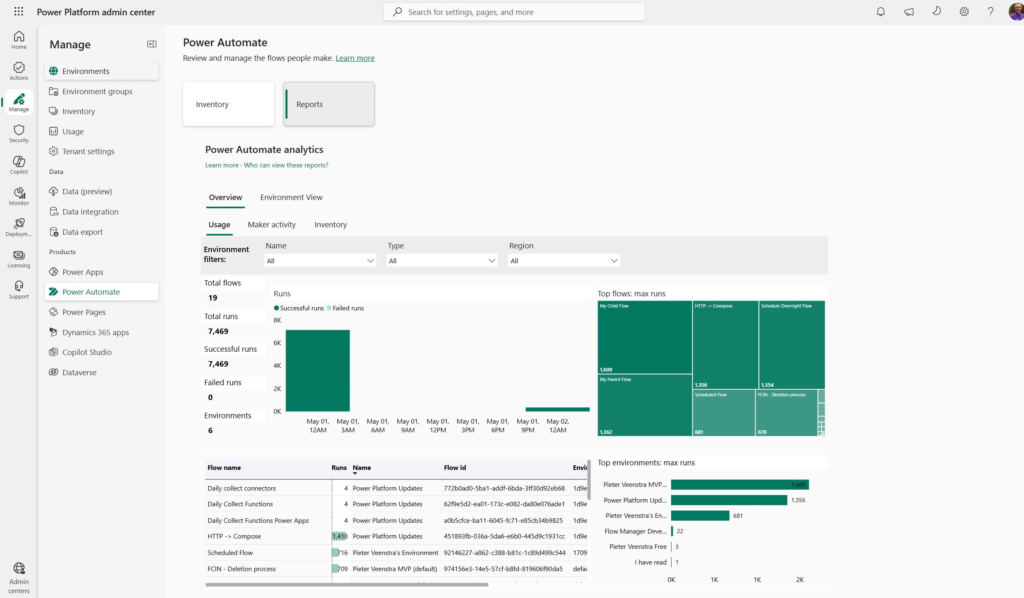
Task: Click the FCIN - Deletion process row
Action: tap(396, 569)
